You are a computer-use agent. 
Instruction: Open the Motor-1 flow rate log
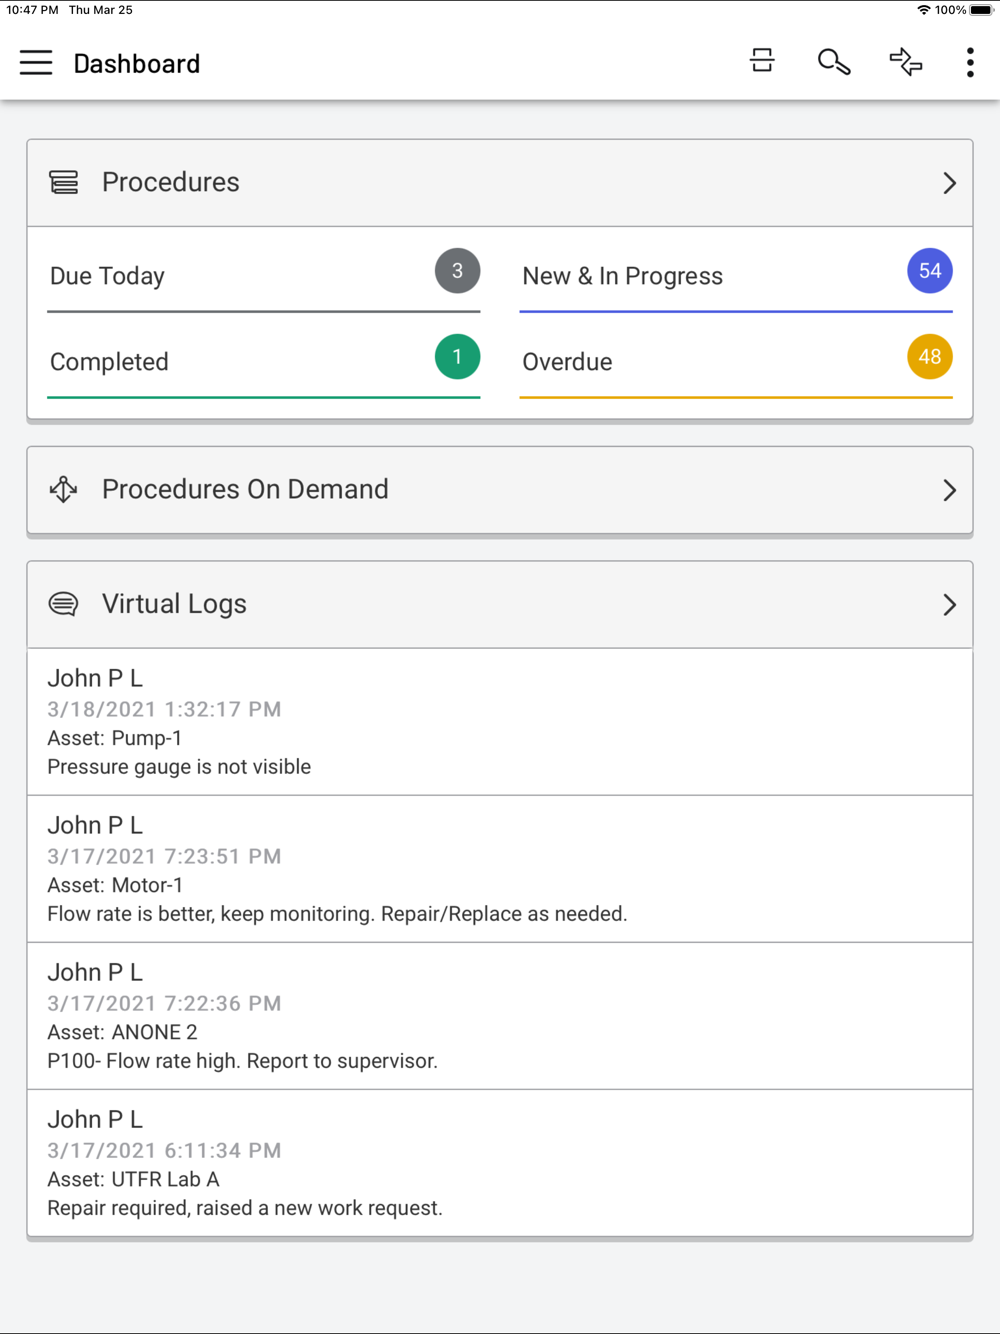pyautogui.click(x=499, y=869)
